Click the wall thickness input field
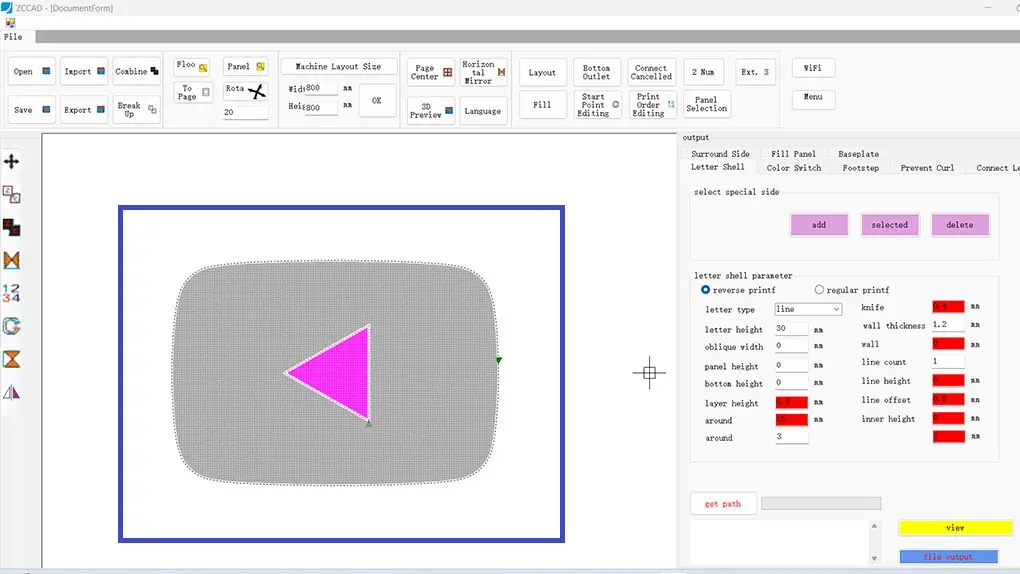Viewport: 1020px width, 574px height. 948,325
